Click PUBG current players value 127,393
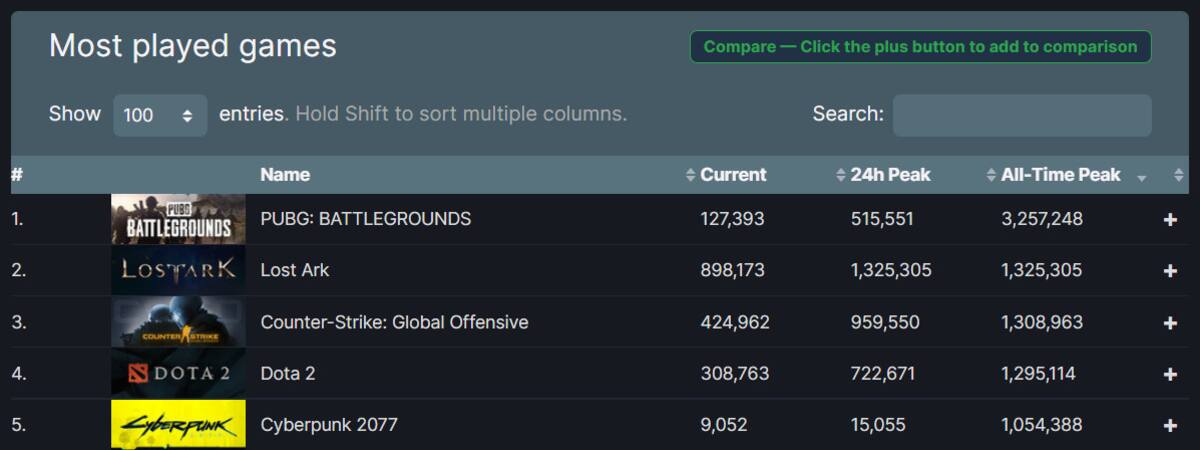Screen dimensions: 1200x450 pos(732,219)
